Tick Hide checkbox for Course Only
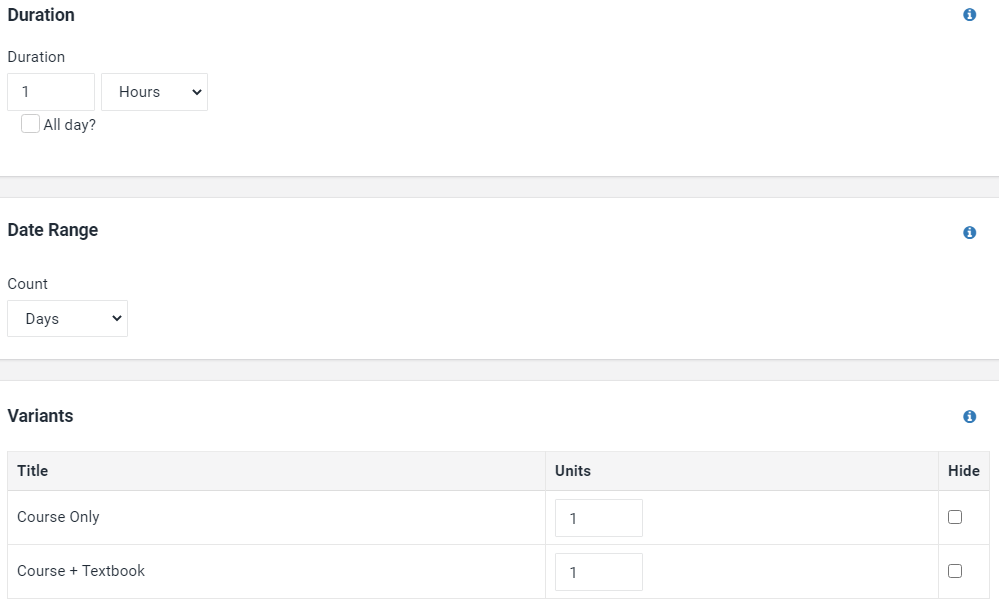This screenshot has height=611, width=999. coord(954,517)
